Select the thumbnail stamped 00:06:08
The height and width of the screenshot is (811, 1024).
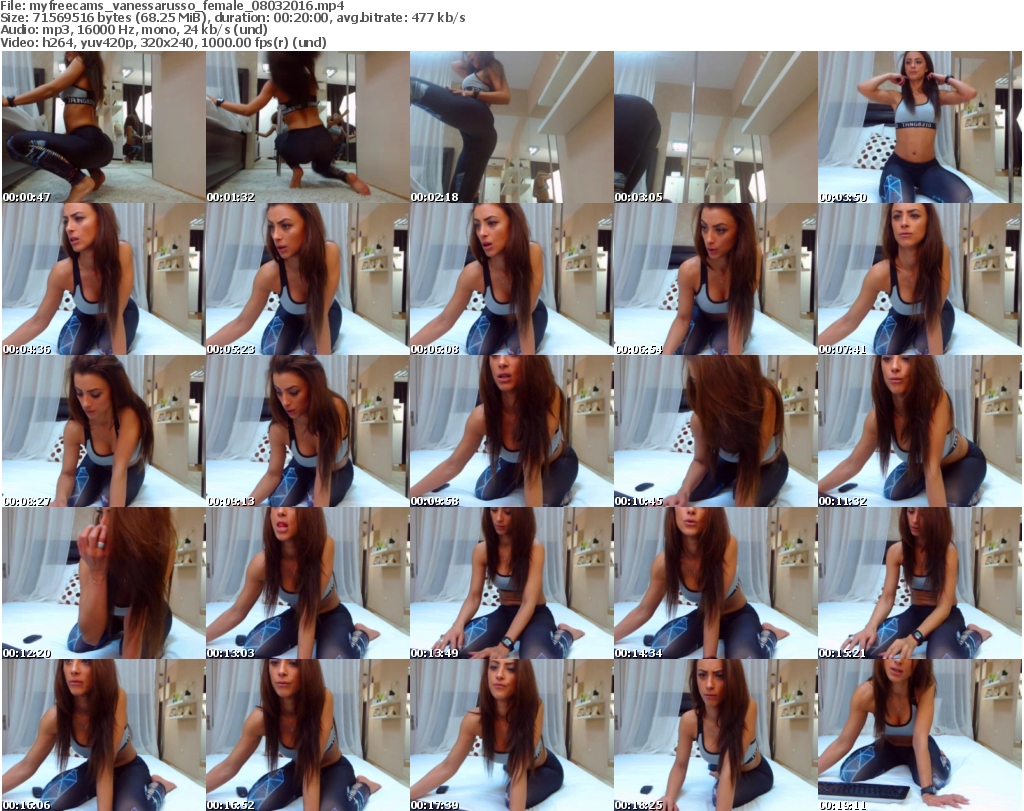[x=511, y=279]
